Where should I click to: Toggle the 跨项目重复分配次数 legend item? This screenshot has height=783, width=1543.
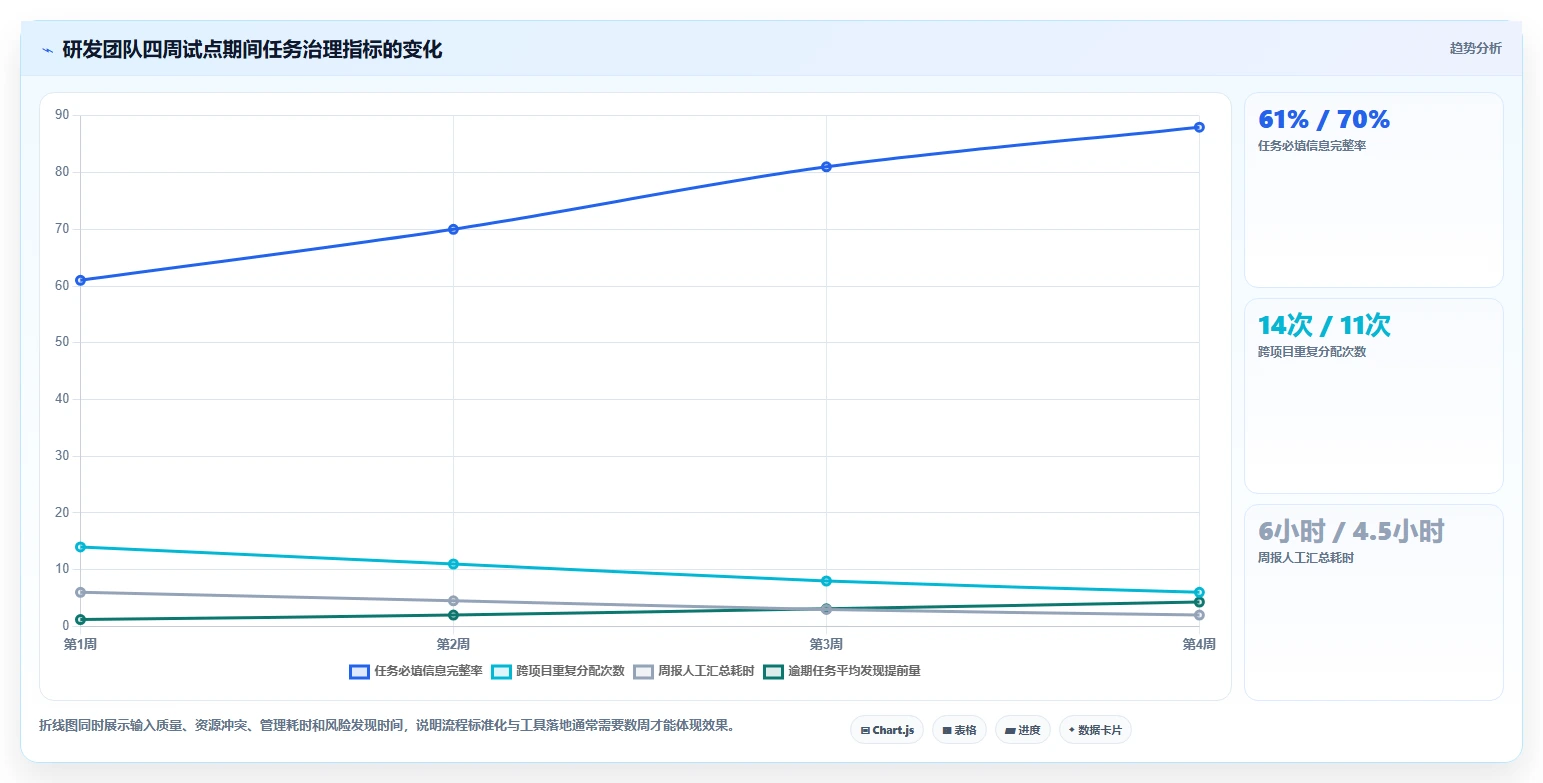tap(558, 671)
